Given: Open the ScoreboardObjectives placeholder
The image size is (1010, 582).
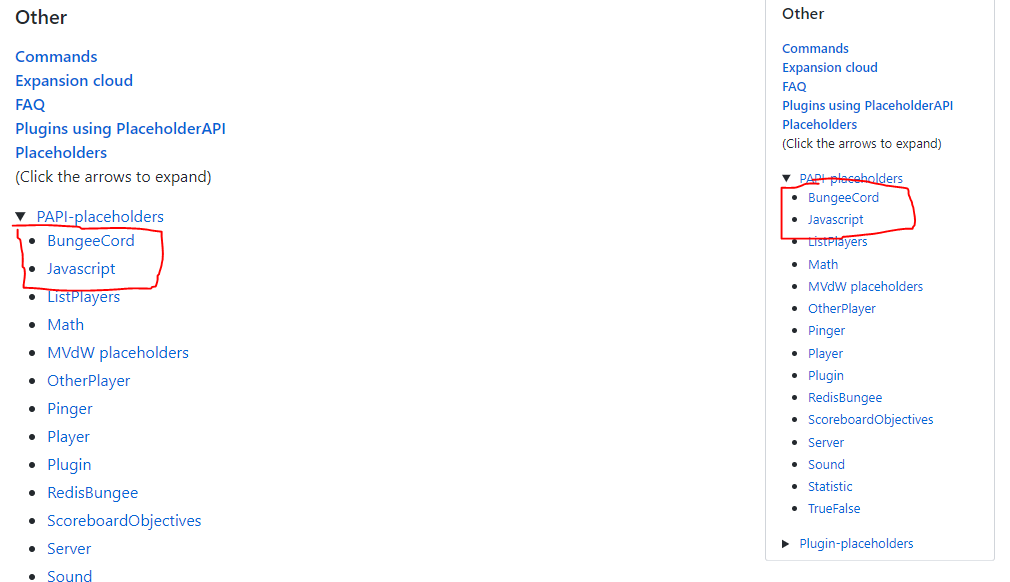Looking at the screenshot, I should point(124,520).
